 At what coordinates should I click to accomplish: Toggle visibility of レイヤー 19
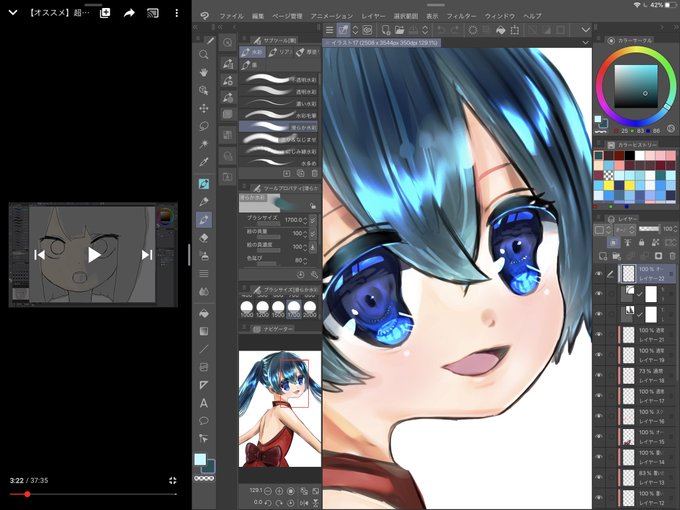(x=599, y=355)
